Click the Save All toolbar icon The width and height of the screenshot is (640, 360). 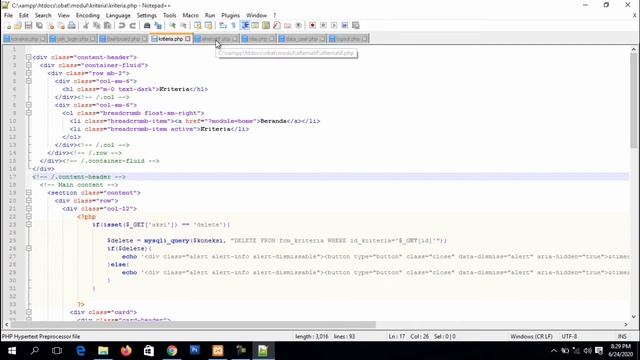(39, 26)
